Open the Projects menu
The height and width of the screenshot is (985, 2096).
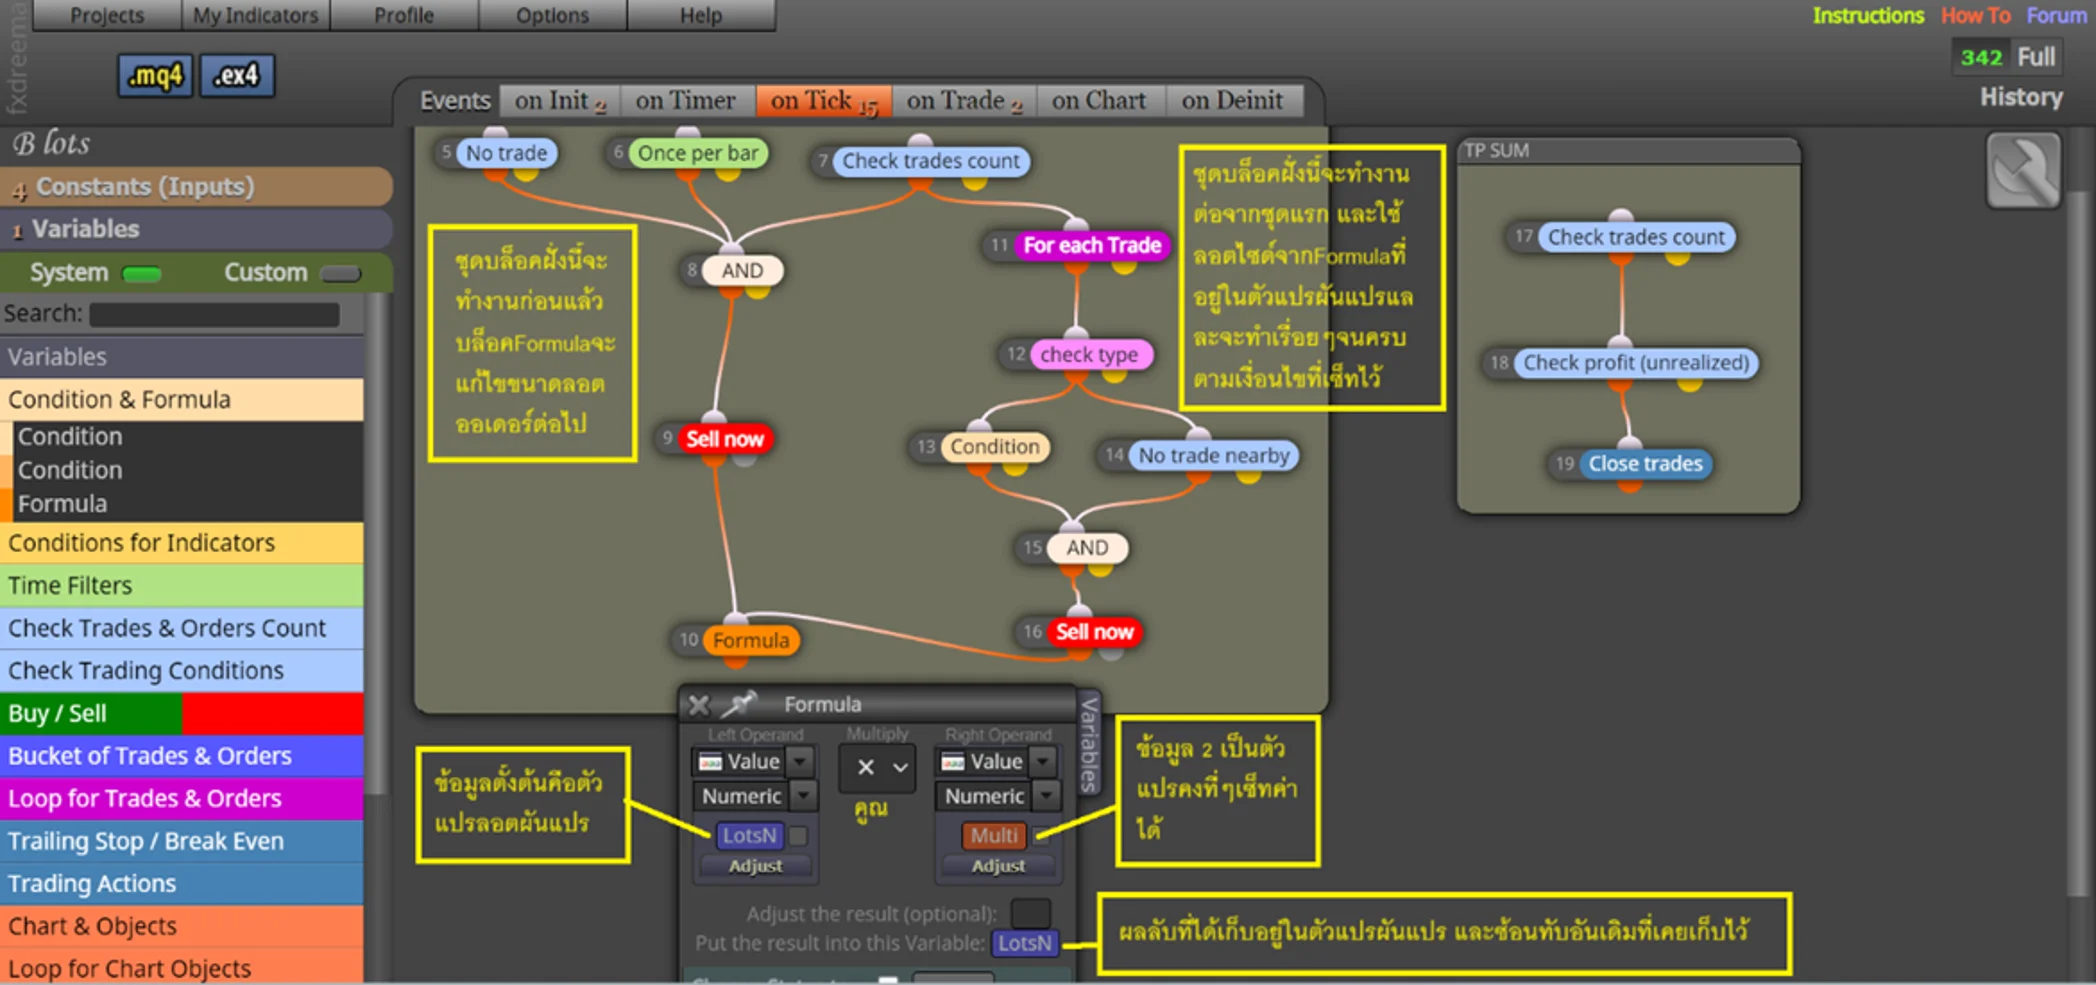pyautogui.click(x=107, y=15)
